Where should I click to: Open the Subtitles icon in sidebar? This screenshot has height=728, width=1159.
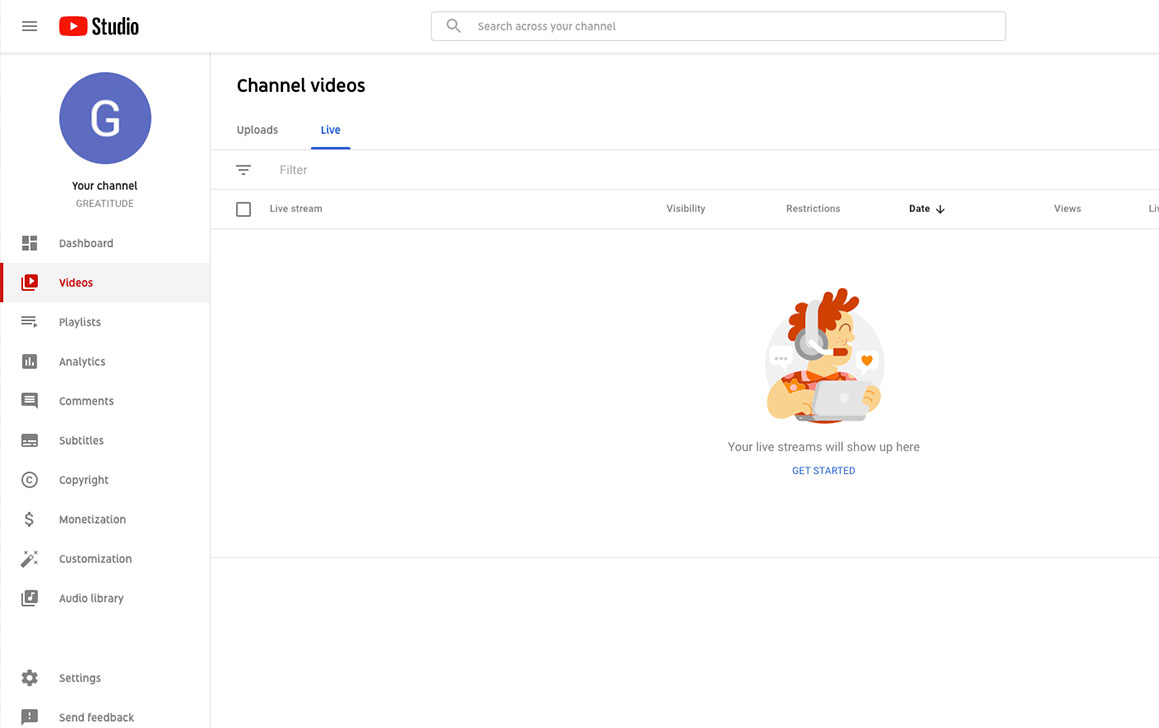point(30,441)
